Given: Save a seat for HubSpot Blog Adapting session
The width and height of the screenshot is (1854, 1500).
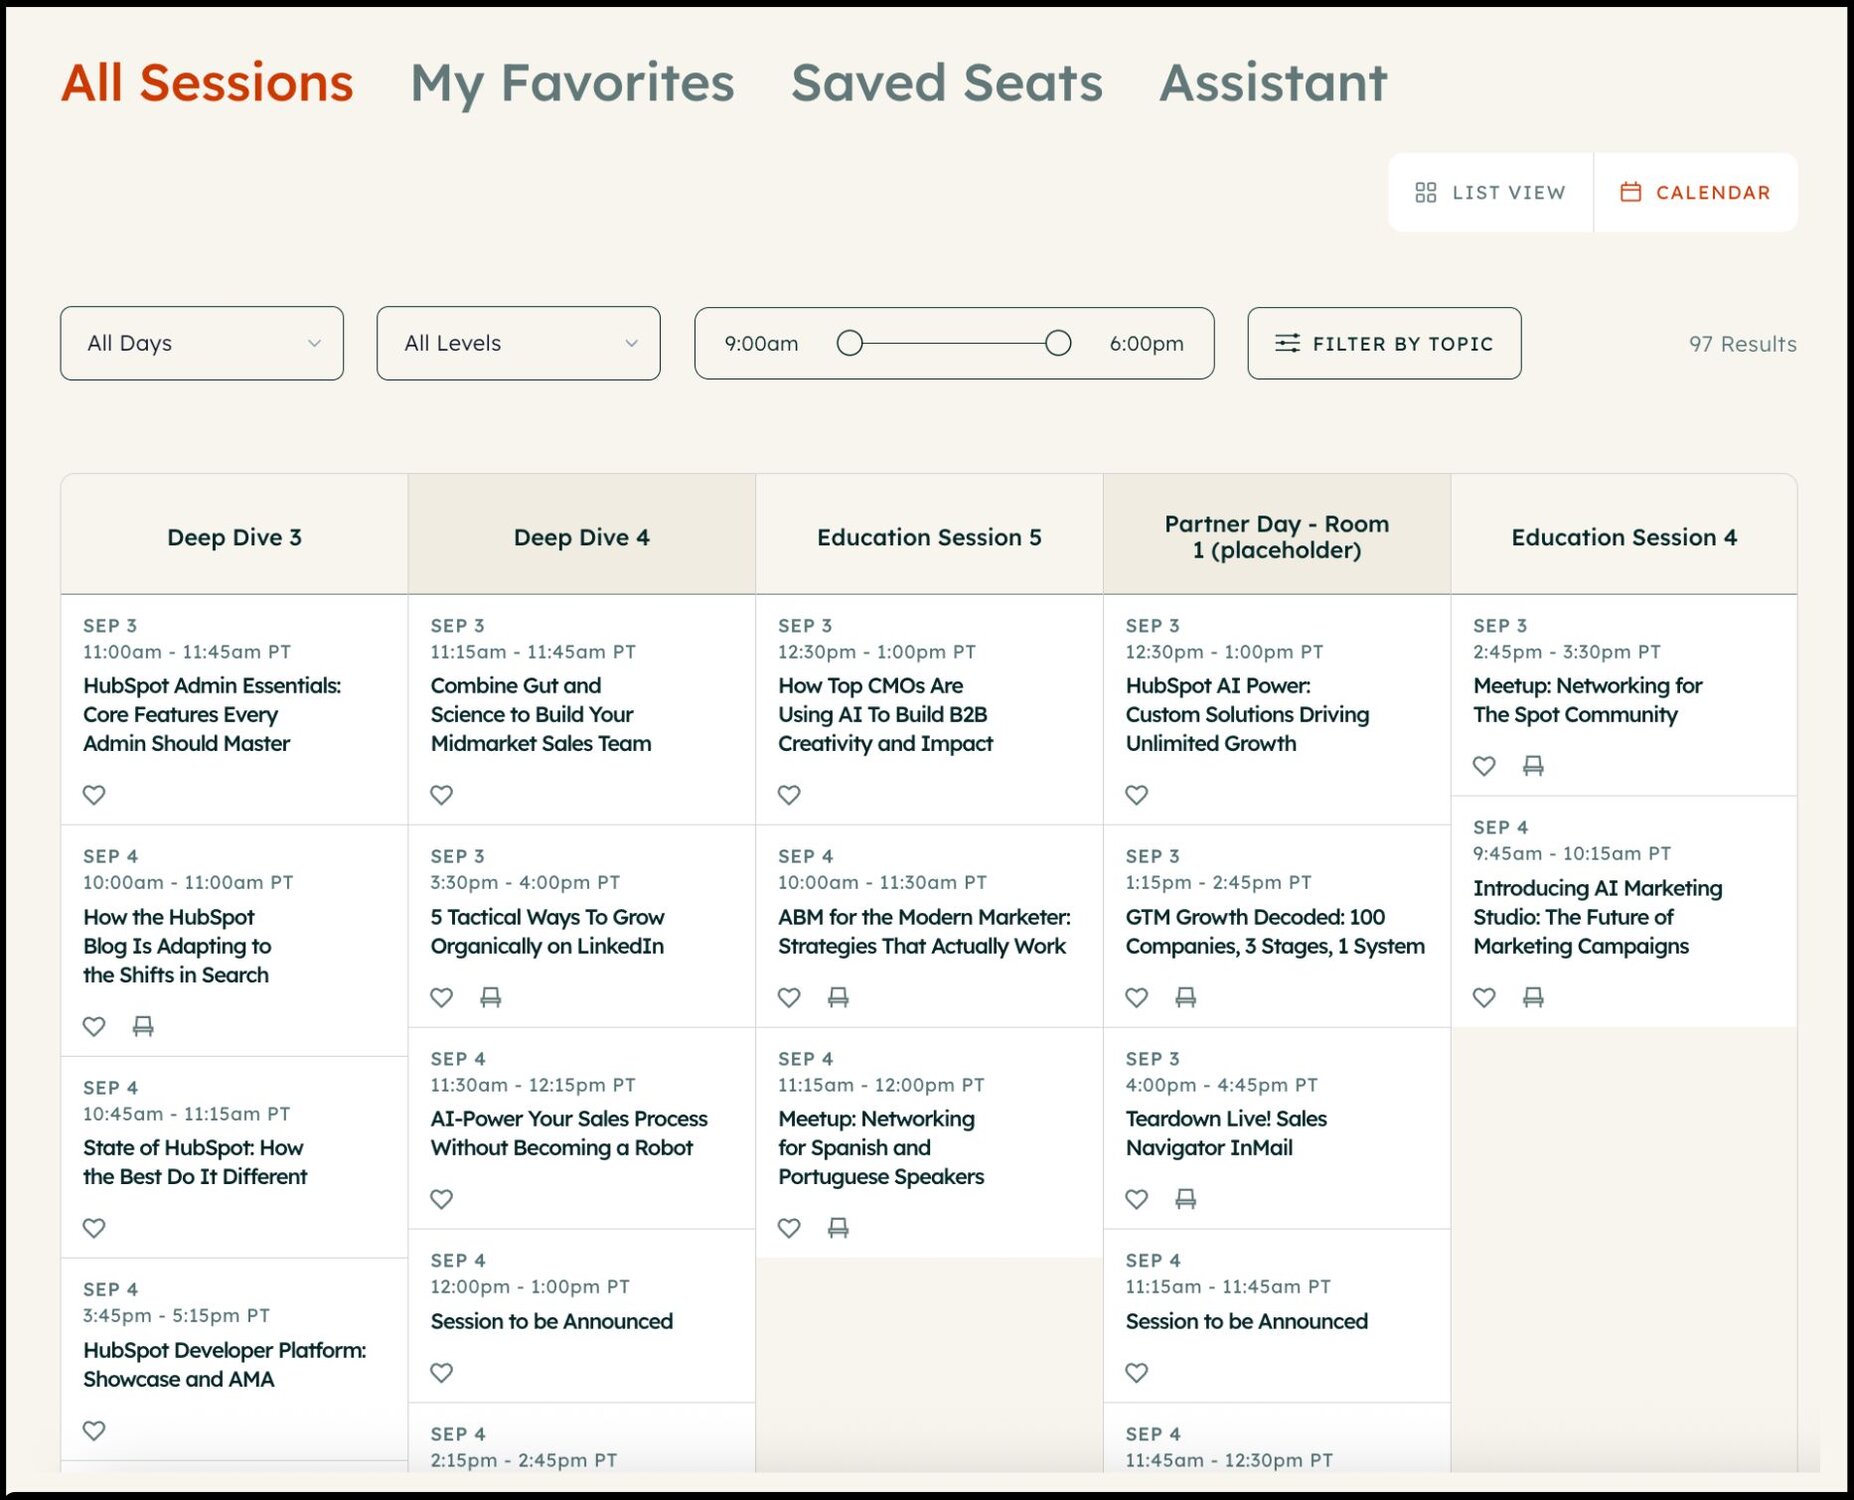Looking at the screenshot, I should (x=143, y=1026).
